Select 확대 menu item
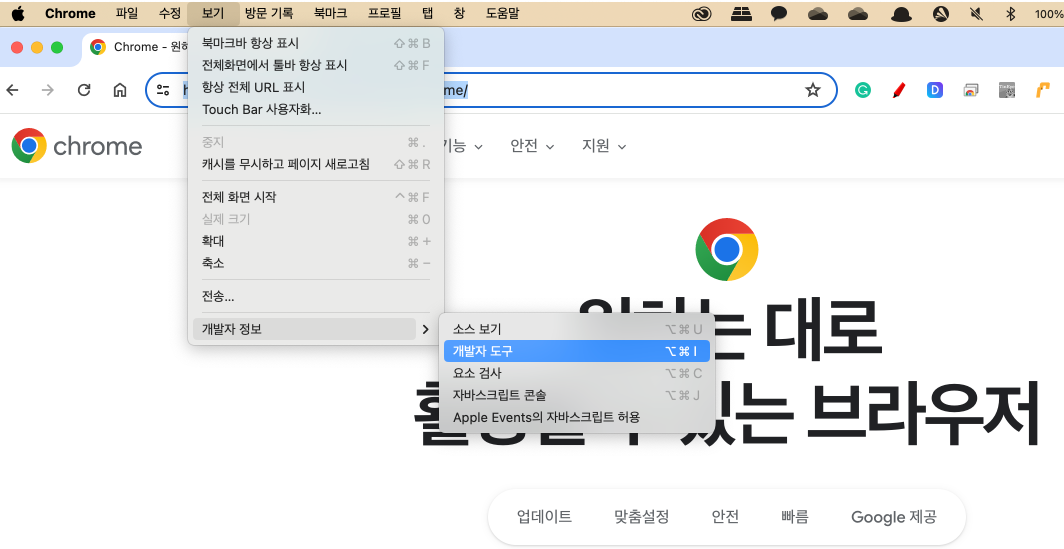The height and width of the screenshot is (549, 1064). point(316,241)
